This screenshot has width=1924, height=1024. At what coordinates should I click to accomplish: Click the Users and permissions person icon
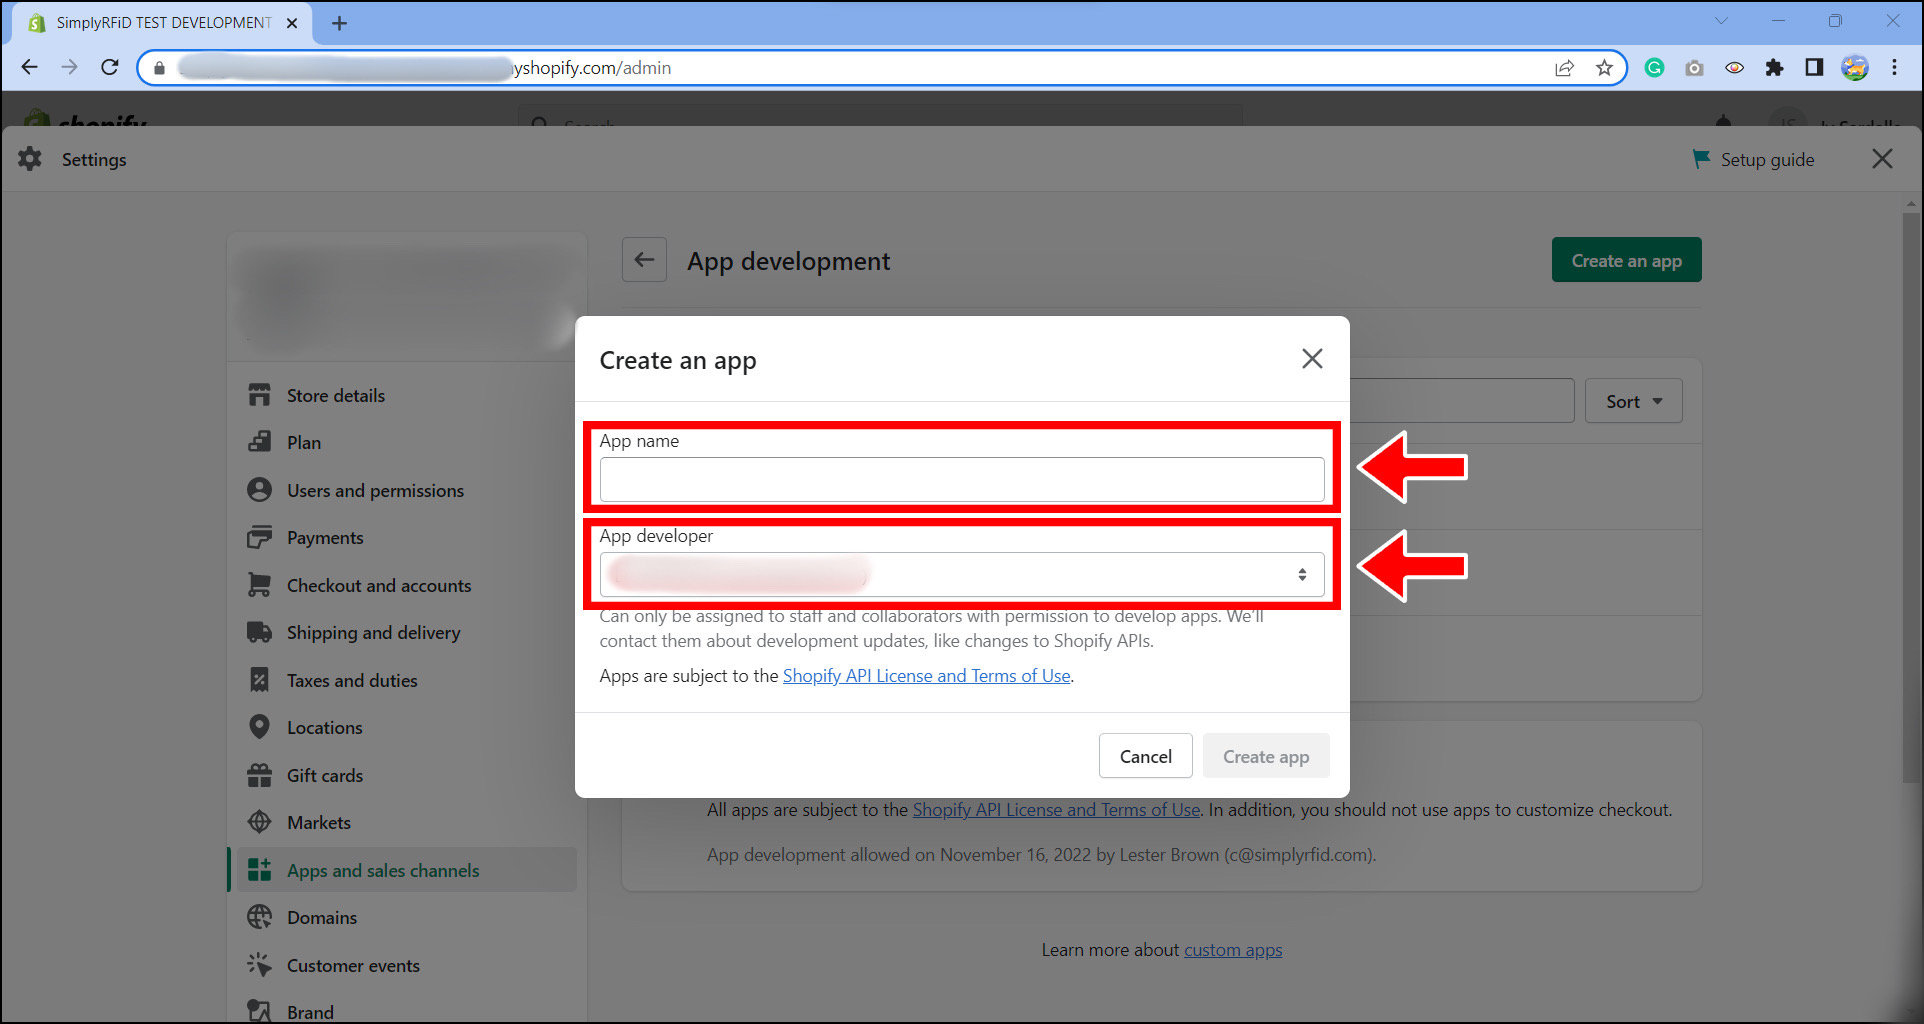tap(259, 490)
